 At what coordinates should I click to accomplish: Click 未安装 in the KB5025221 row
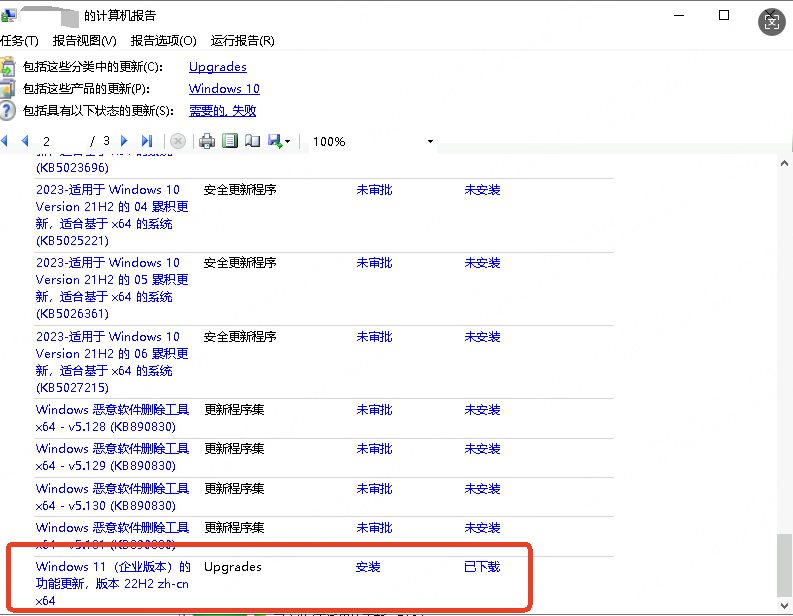482,190
